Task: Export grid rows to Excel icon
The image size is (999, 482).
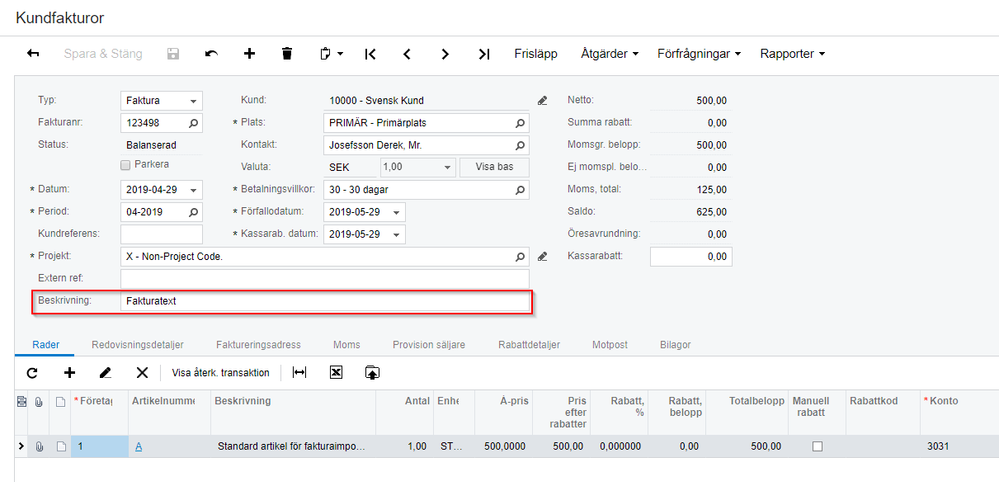Action: [x=336, y=372]
